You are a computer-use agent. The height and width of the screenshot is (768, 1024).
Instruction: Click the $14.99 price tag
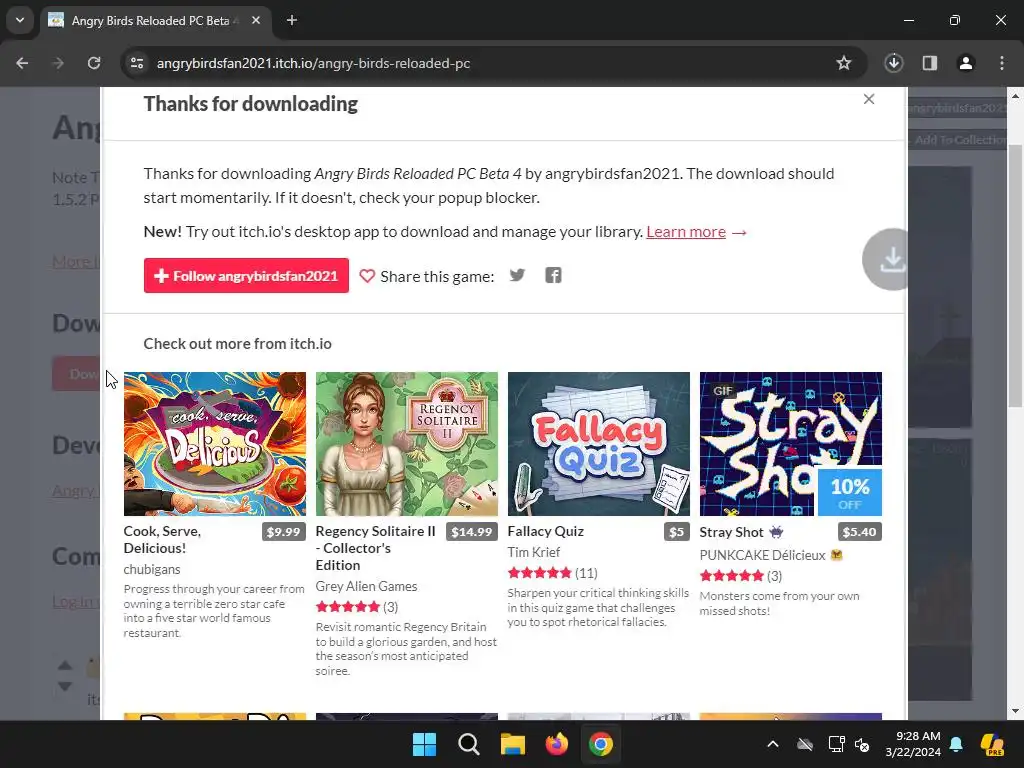pos(472,532)
